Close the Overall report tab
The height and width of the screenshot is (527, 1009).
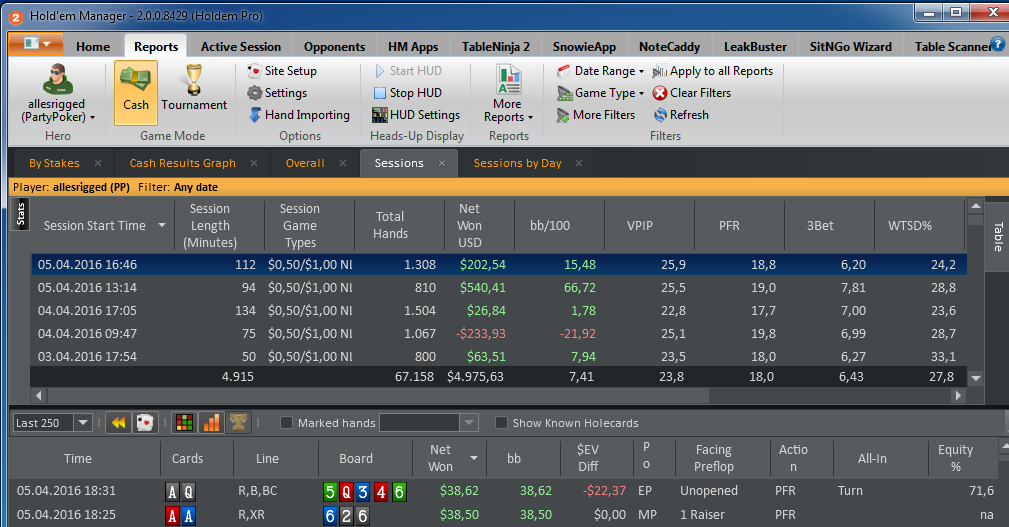pos(343,163)
